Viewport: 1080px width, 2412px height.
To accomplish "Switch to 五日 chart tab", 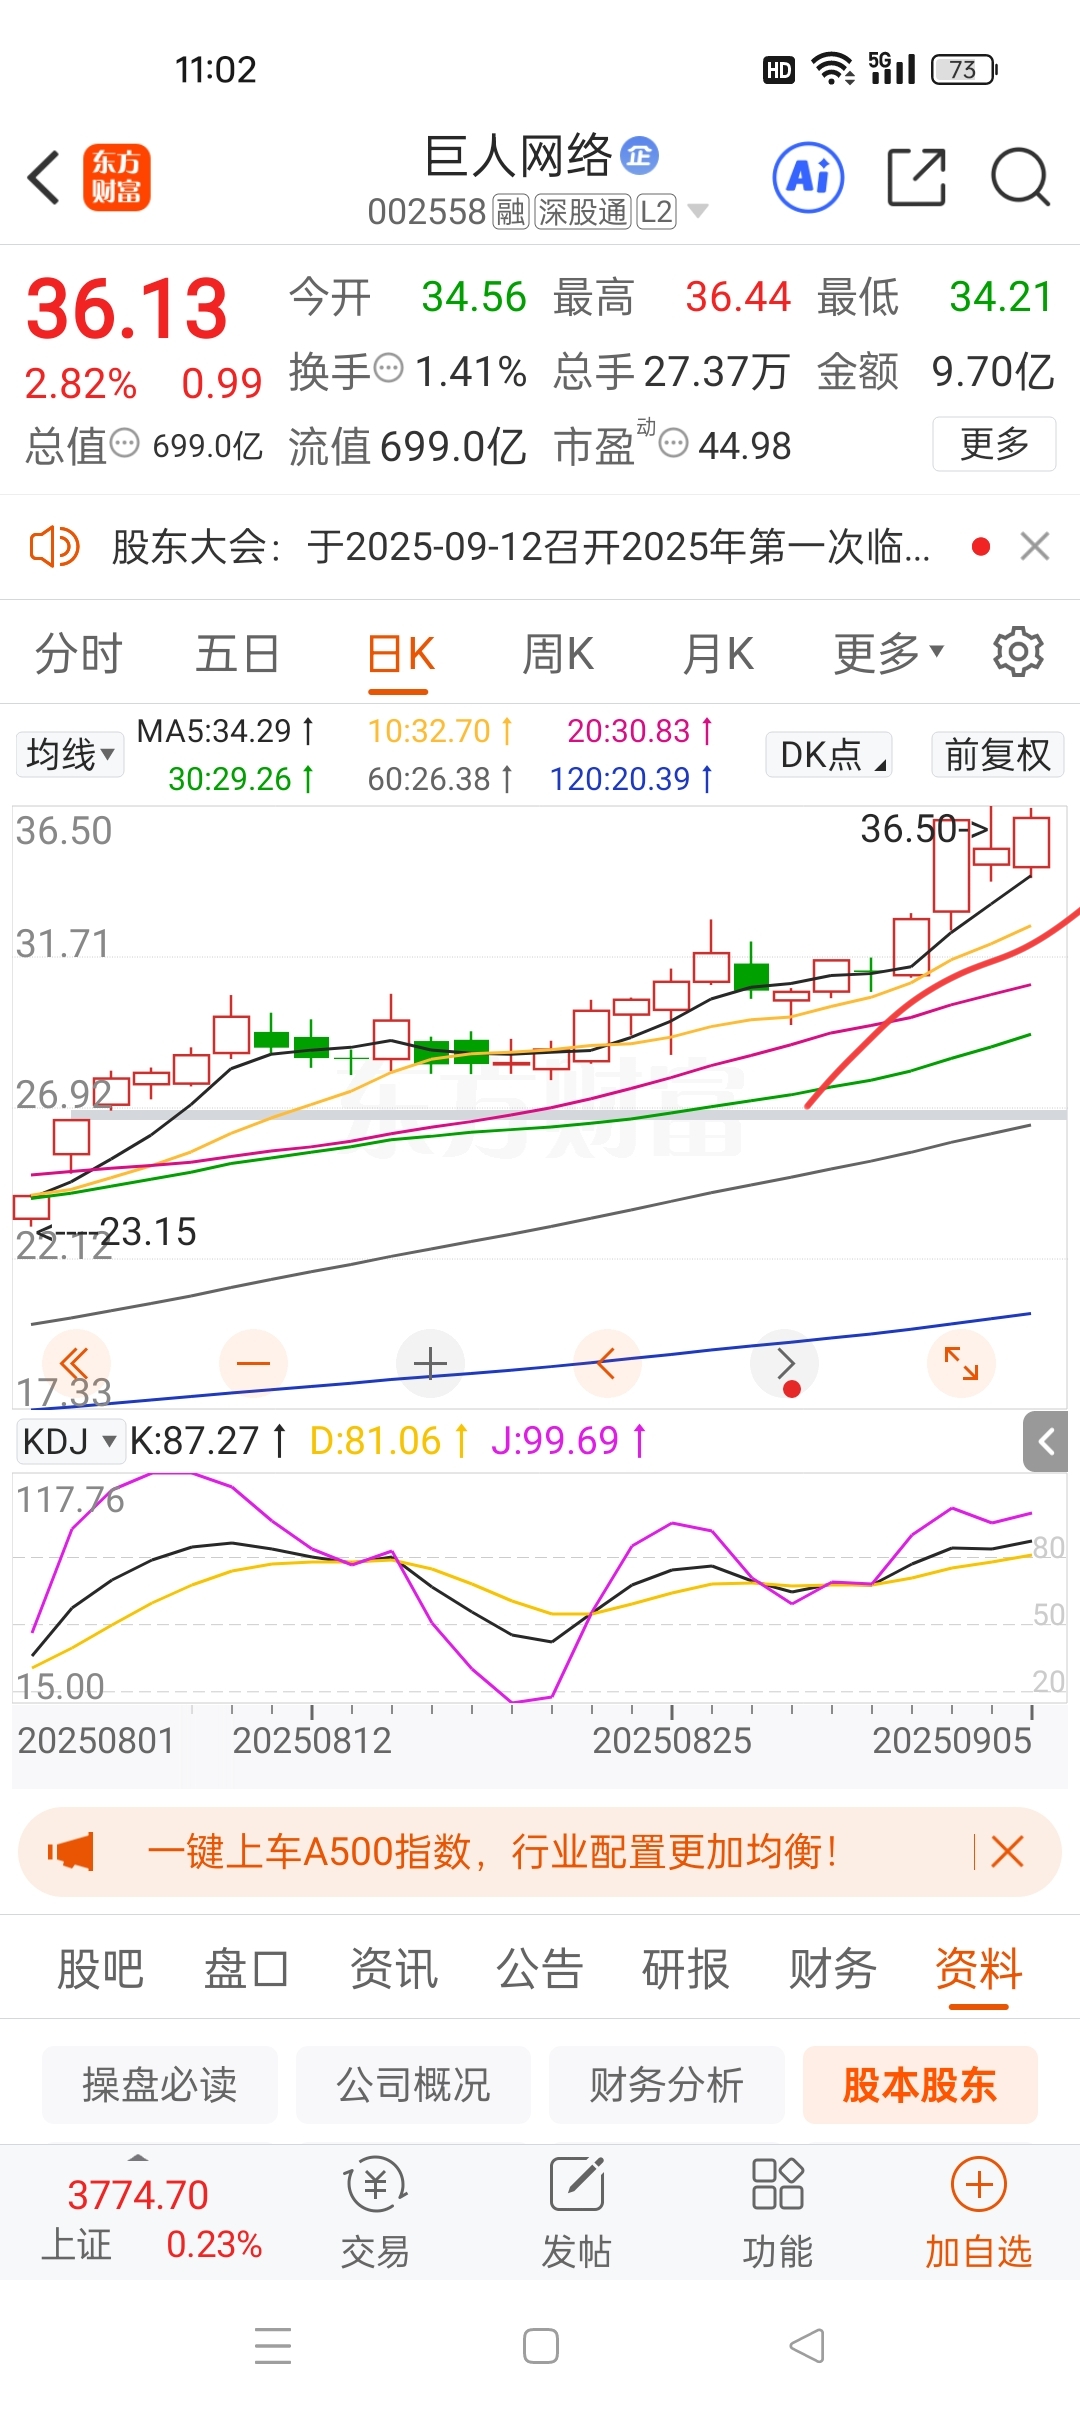I will 237,653.
